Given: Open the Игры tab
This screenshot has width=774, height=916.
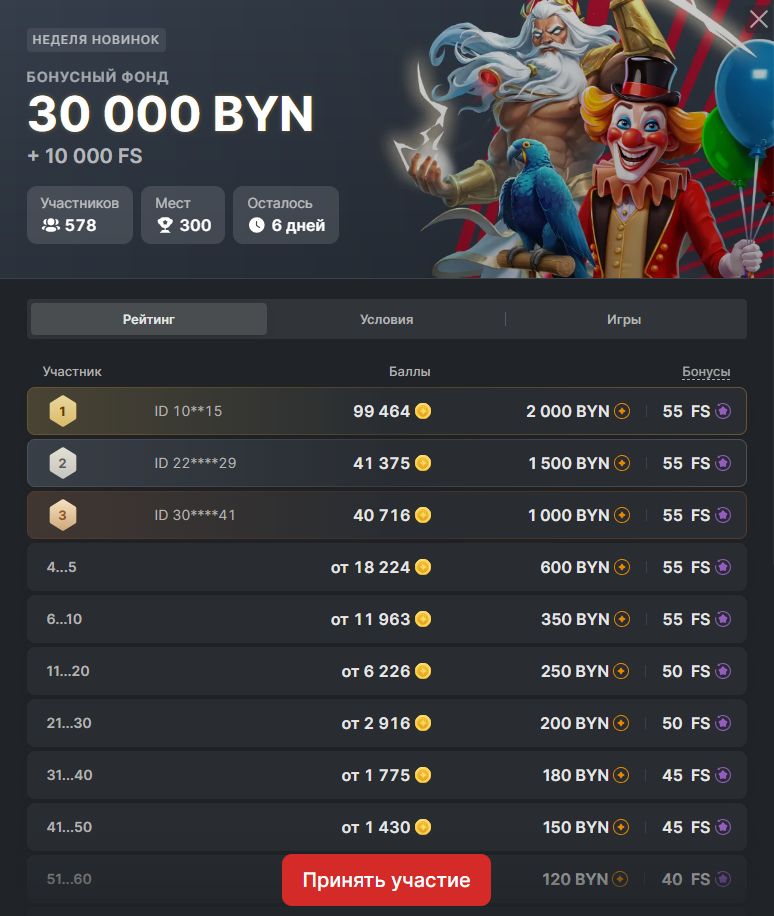Looking at the screenshot, I should pos(624,320).
